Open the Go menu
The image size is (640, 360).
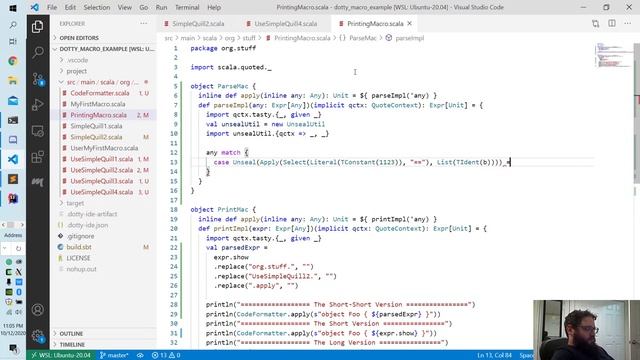tap(144, 7)
